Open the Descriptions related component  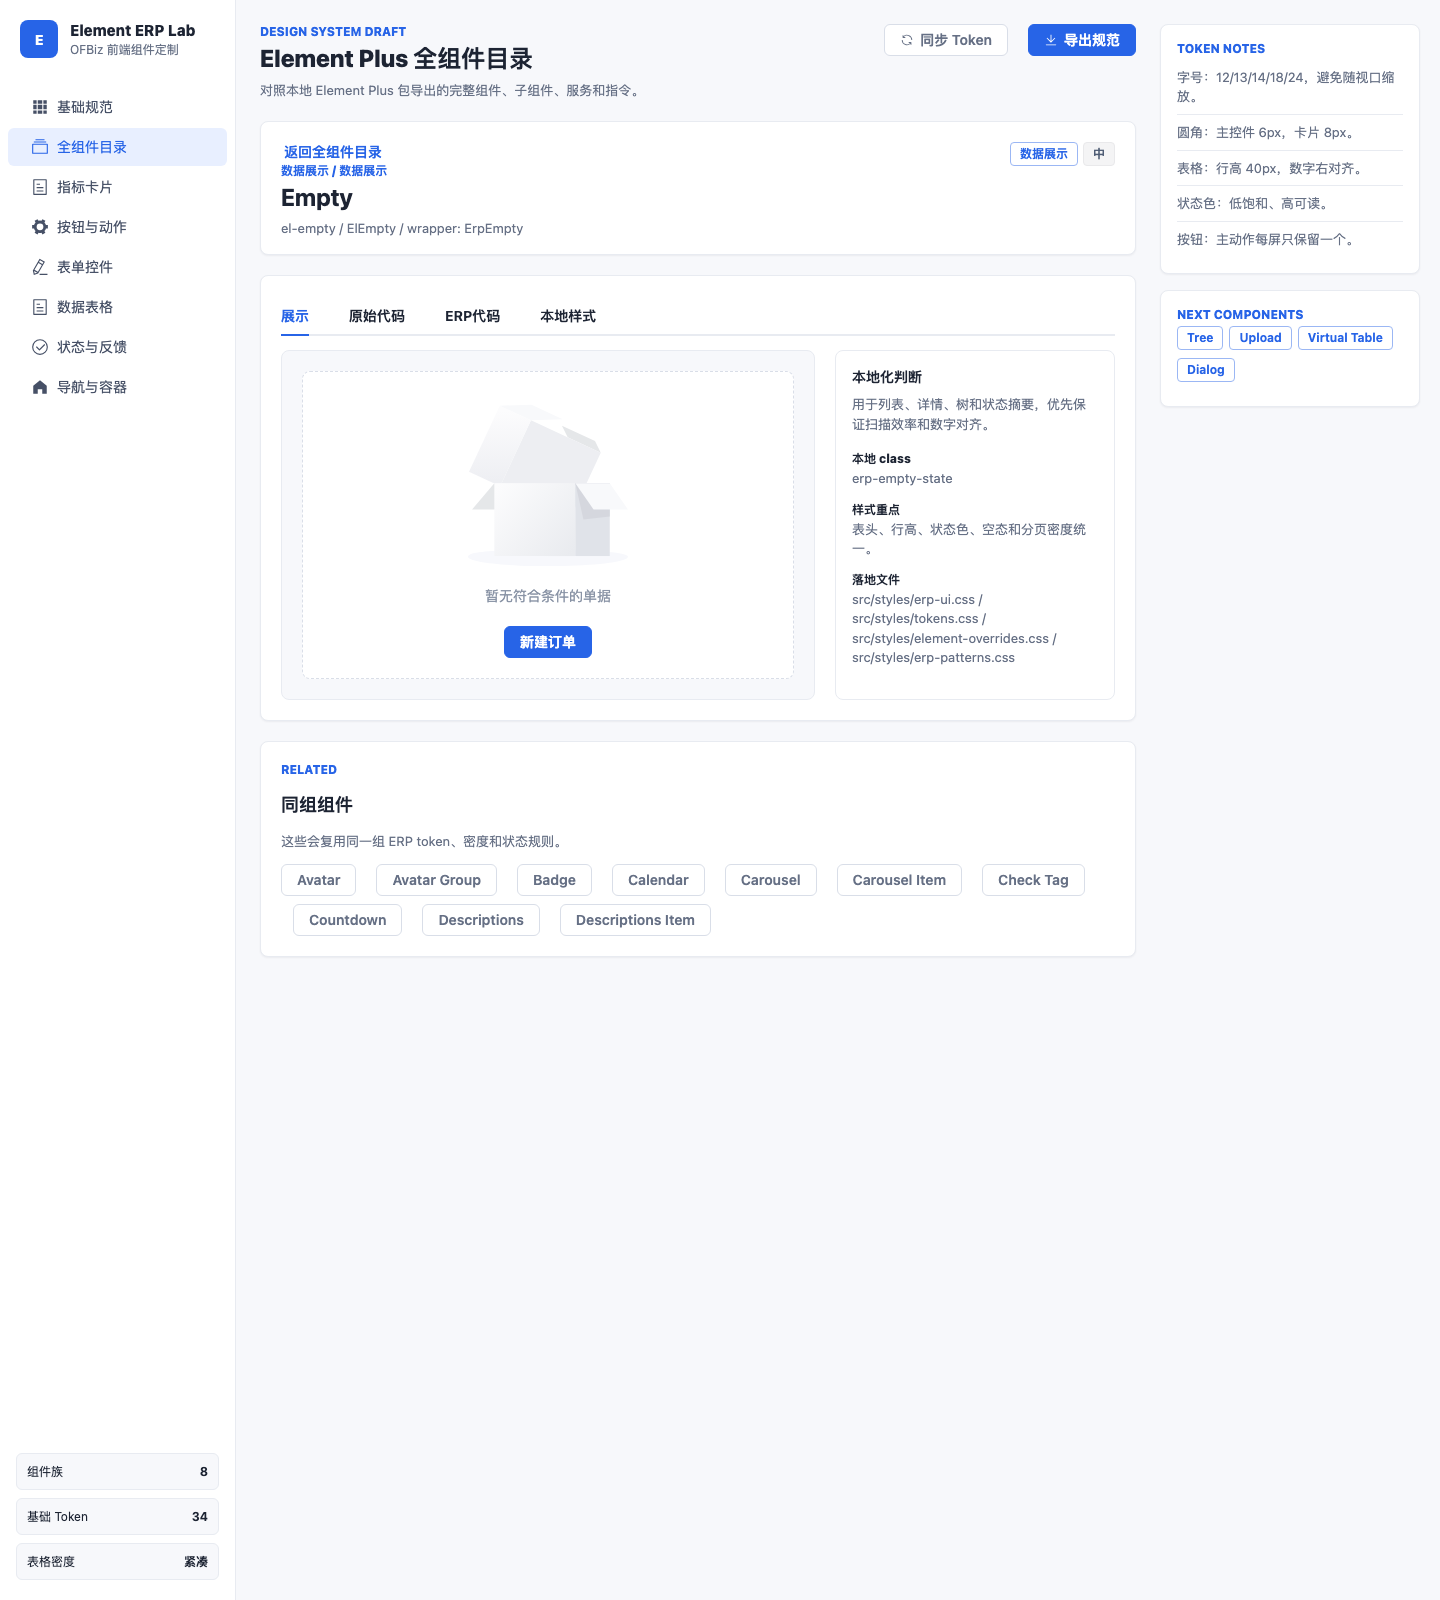(481, 920)
